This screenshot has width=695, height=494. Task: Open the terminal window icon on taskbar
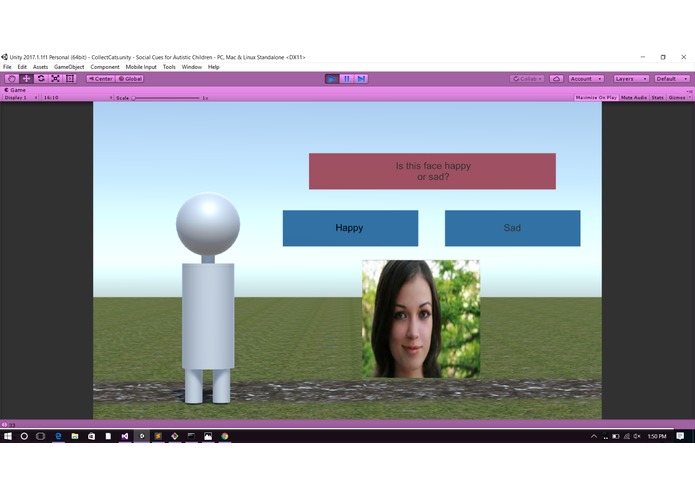tap(191, 436)
